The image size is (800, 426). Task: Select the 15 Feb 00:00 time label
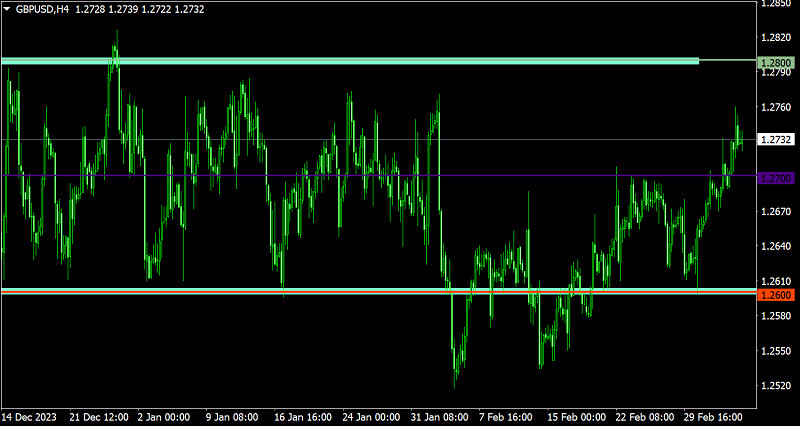tap(577, 417)
